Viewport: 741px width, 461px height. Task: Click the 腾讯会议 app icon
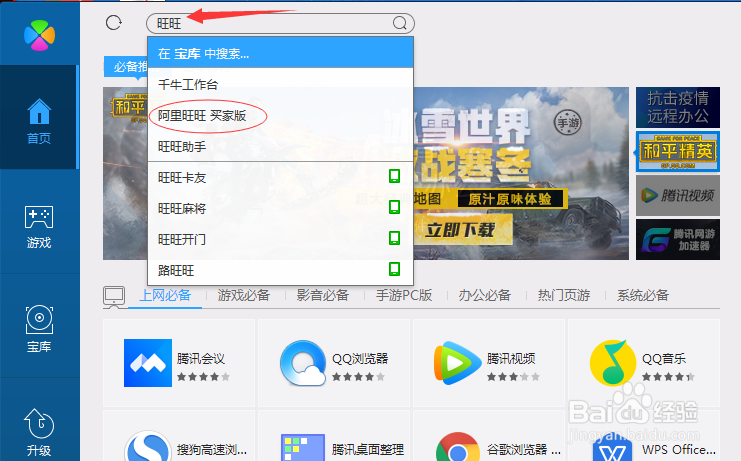coord(148,363)
